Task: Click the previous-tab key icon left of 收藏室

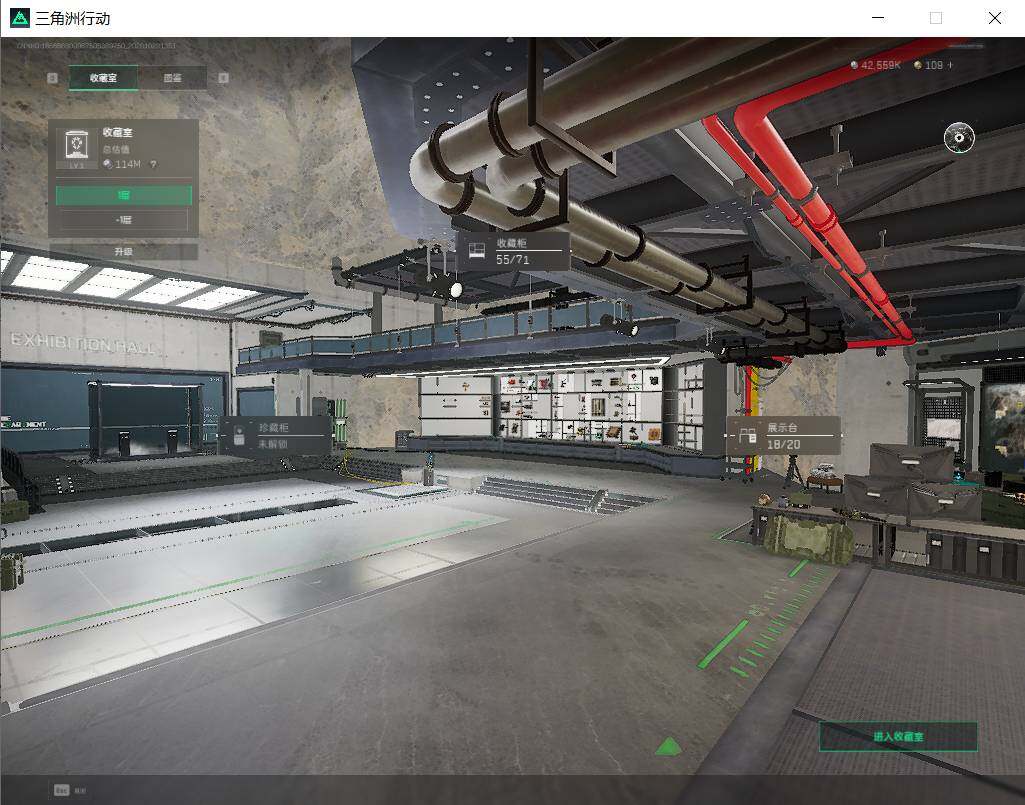Action: [x=53, y=78]
